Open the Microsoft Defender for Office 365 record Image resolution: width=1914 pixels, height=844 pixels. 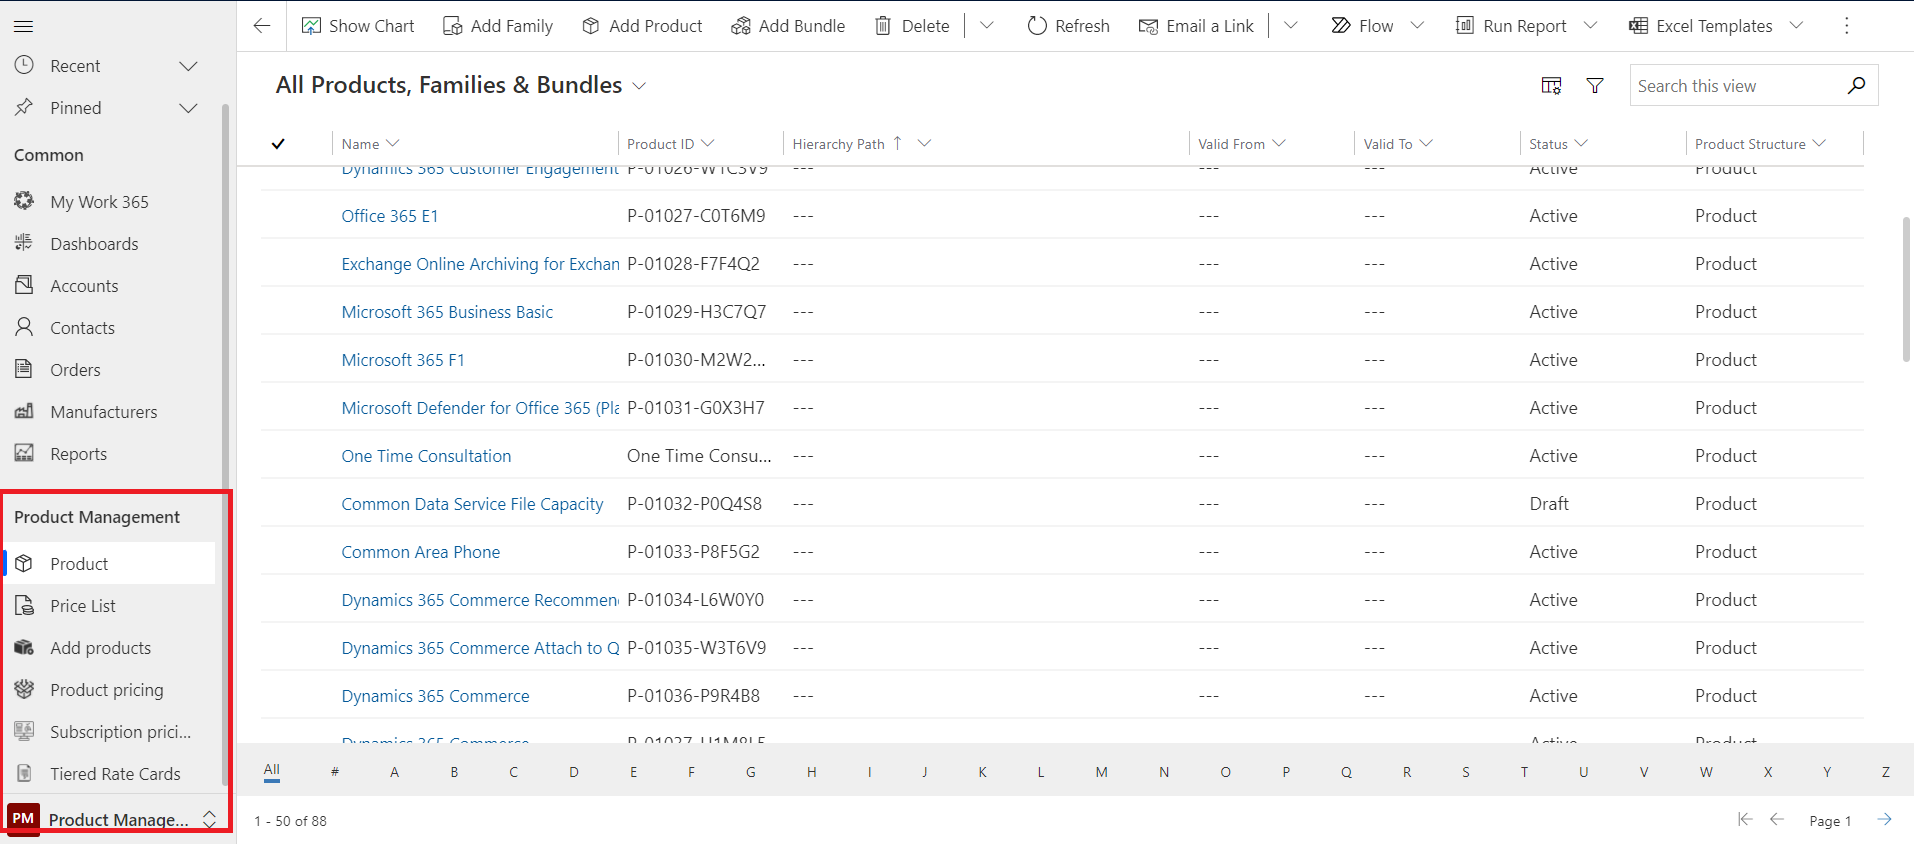[x=480, y=408]
